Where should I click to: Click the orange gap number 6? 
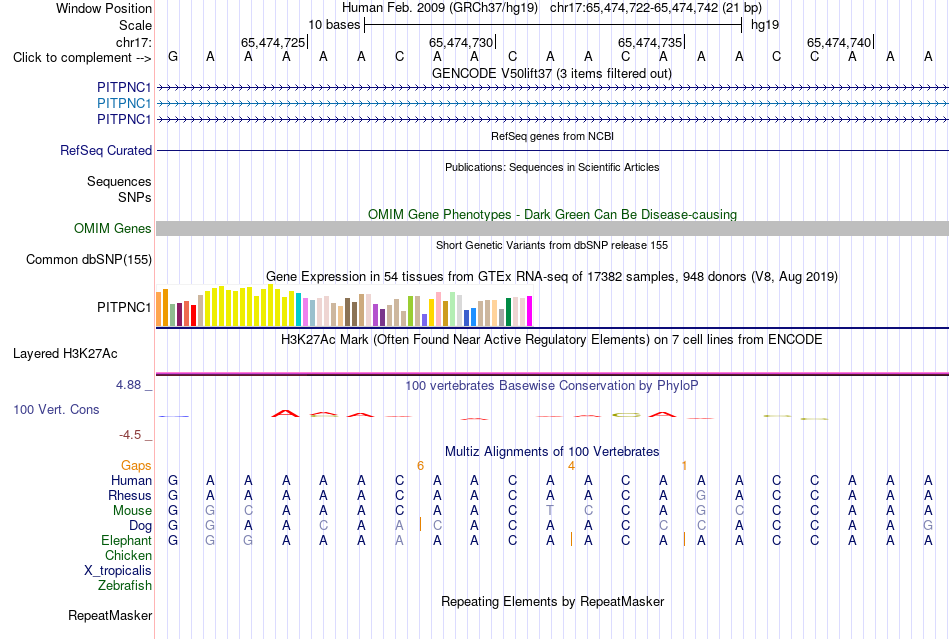click(x=420, y=466)
